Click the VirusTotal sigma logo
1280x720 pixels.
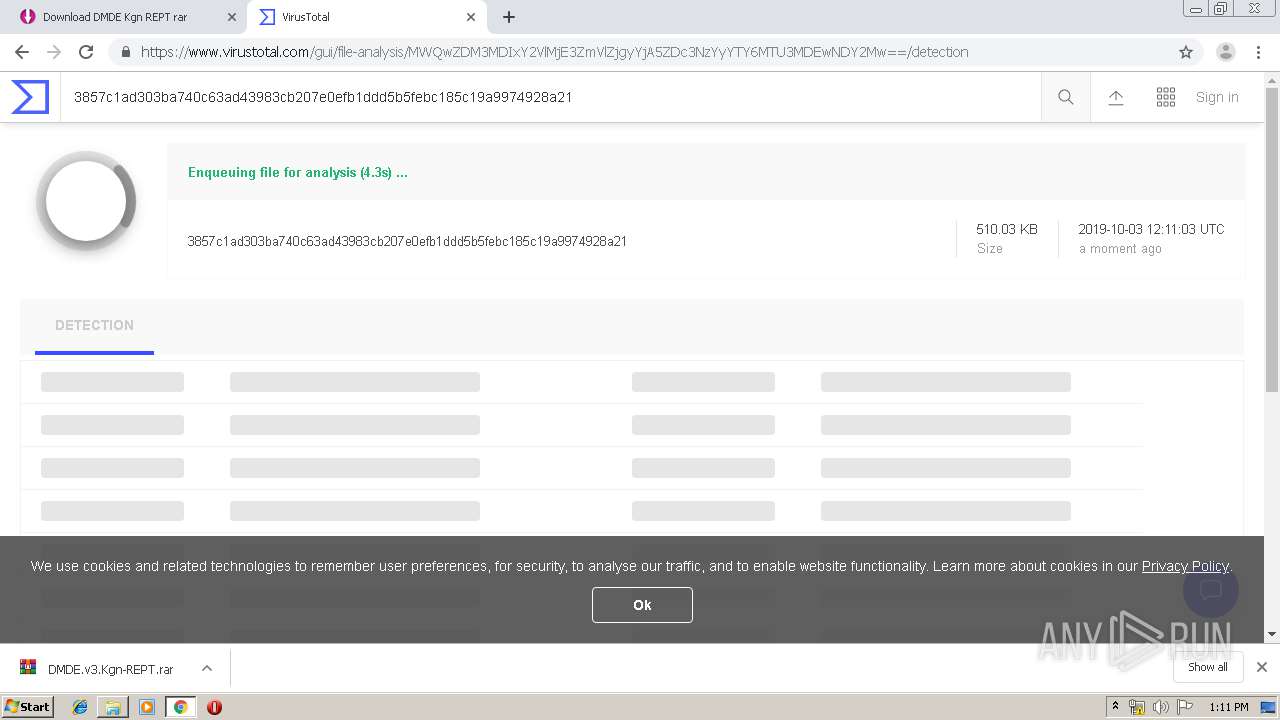30,97
